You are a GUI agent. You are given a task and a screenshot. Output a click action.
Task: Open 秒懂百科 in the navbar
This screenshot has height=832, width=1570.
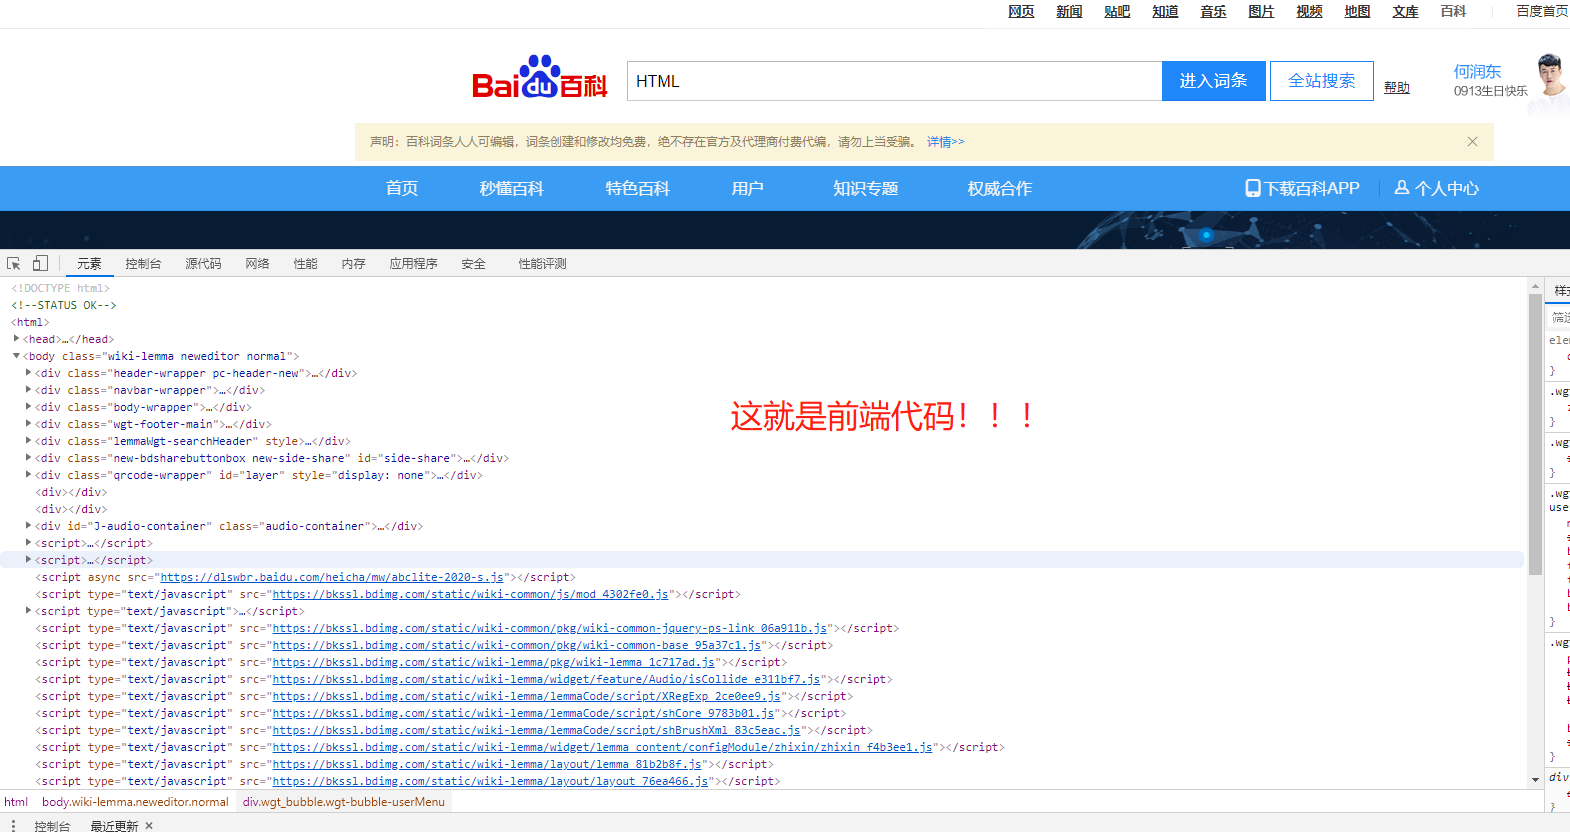[511, 188]
